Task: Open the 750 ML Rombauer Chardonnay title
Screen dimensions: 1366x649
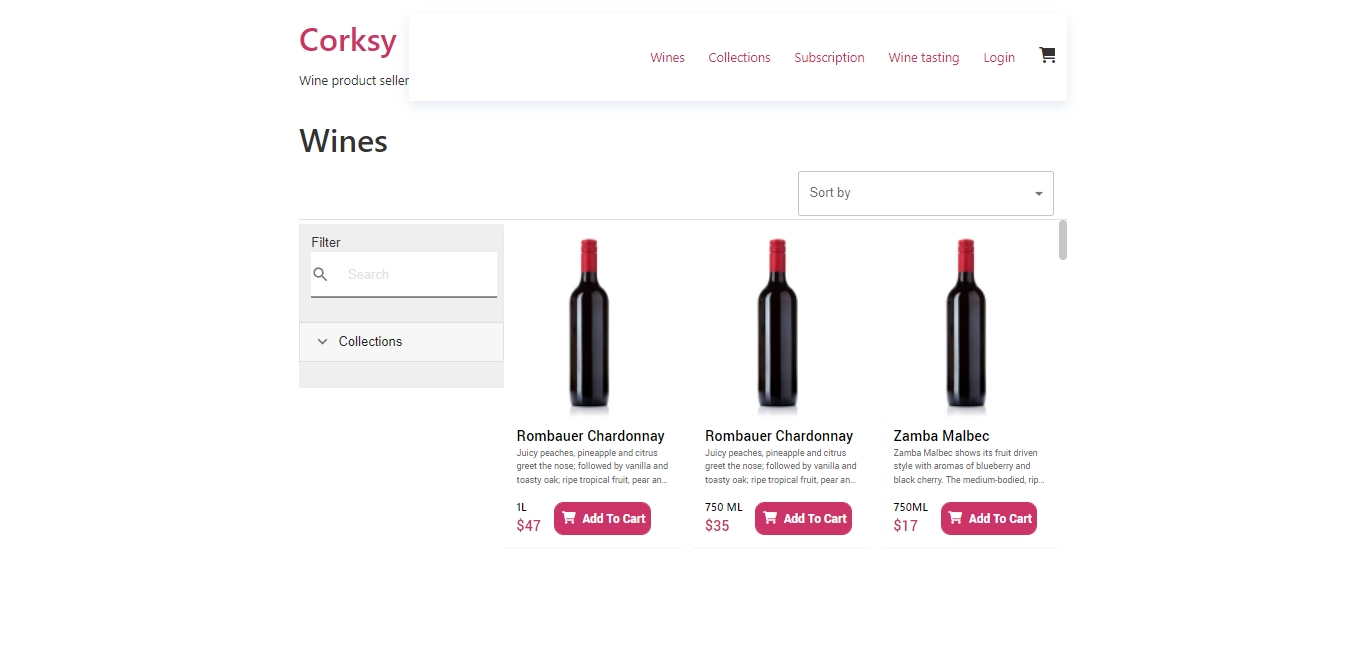Action: point(779,436)
